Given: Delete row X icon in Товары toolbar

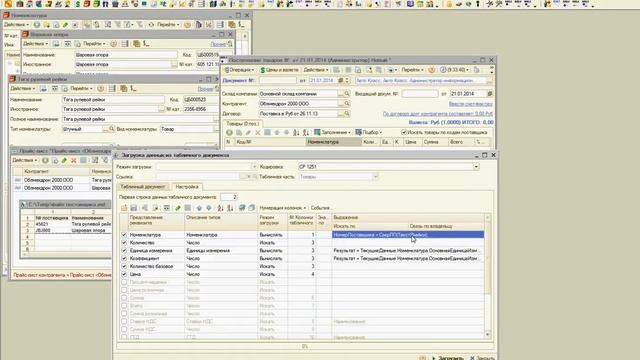Looking at the screenshot, I should 258,132.
